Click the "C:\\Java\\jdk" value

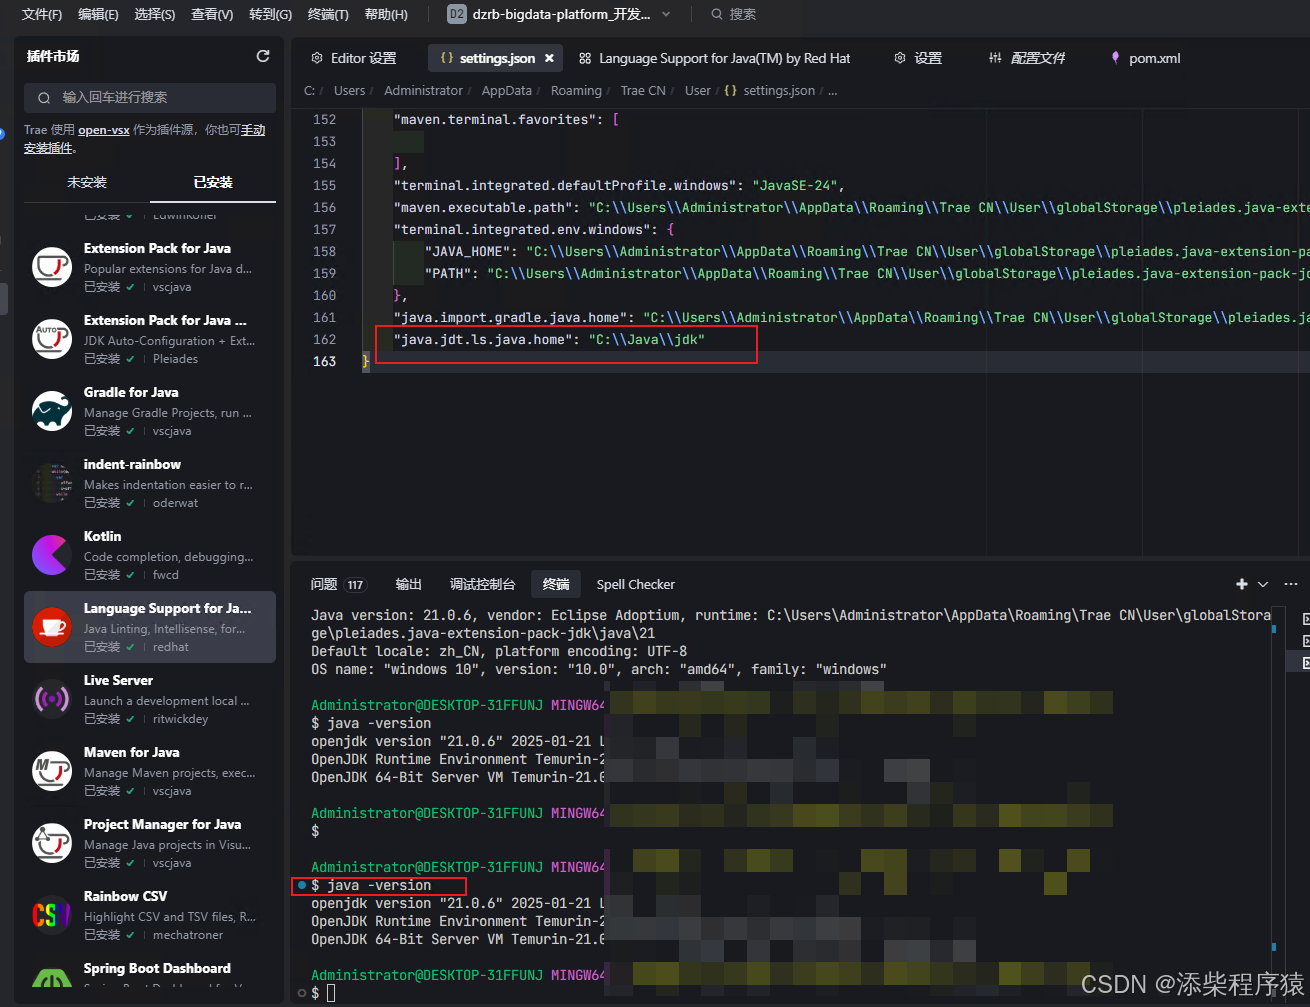pyautogui.click(x=646, y=339)
